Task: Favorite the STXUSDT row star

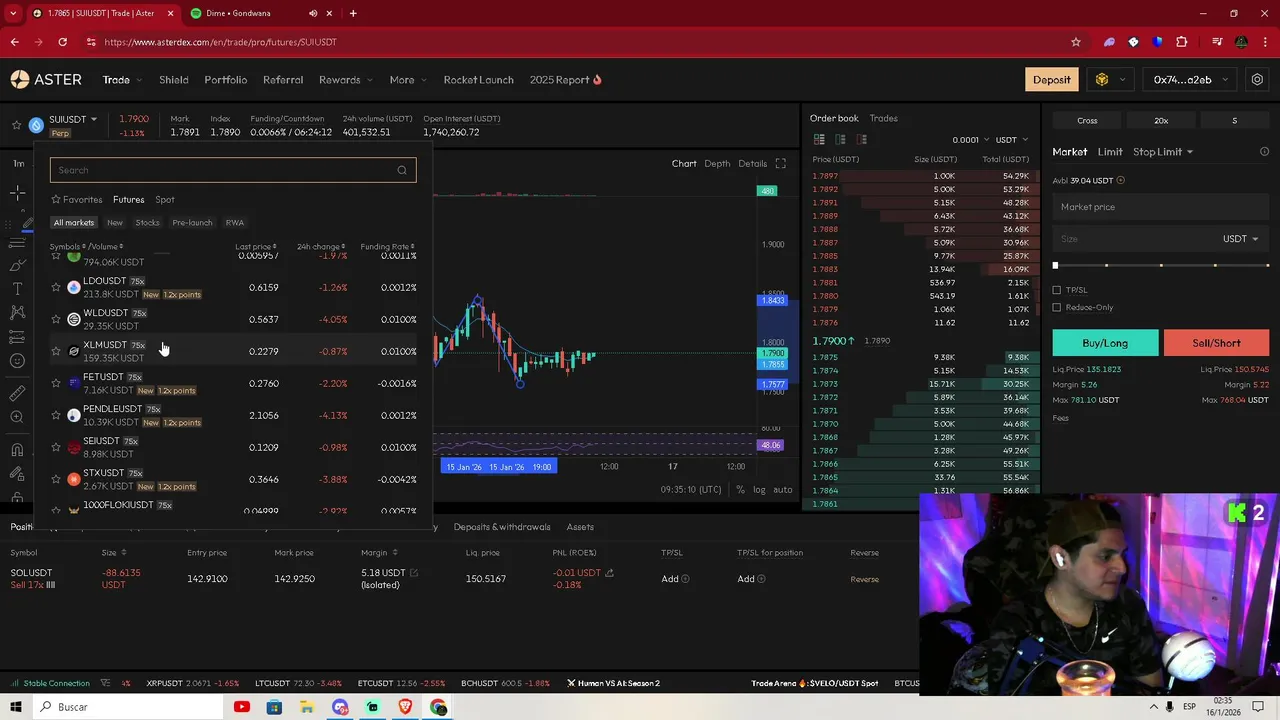Action: click(x=56, y=479)
